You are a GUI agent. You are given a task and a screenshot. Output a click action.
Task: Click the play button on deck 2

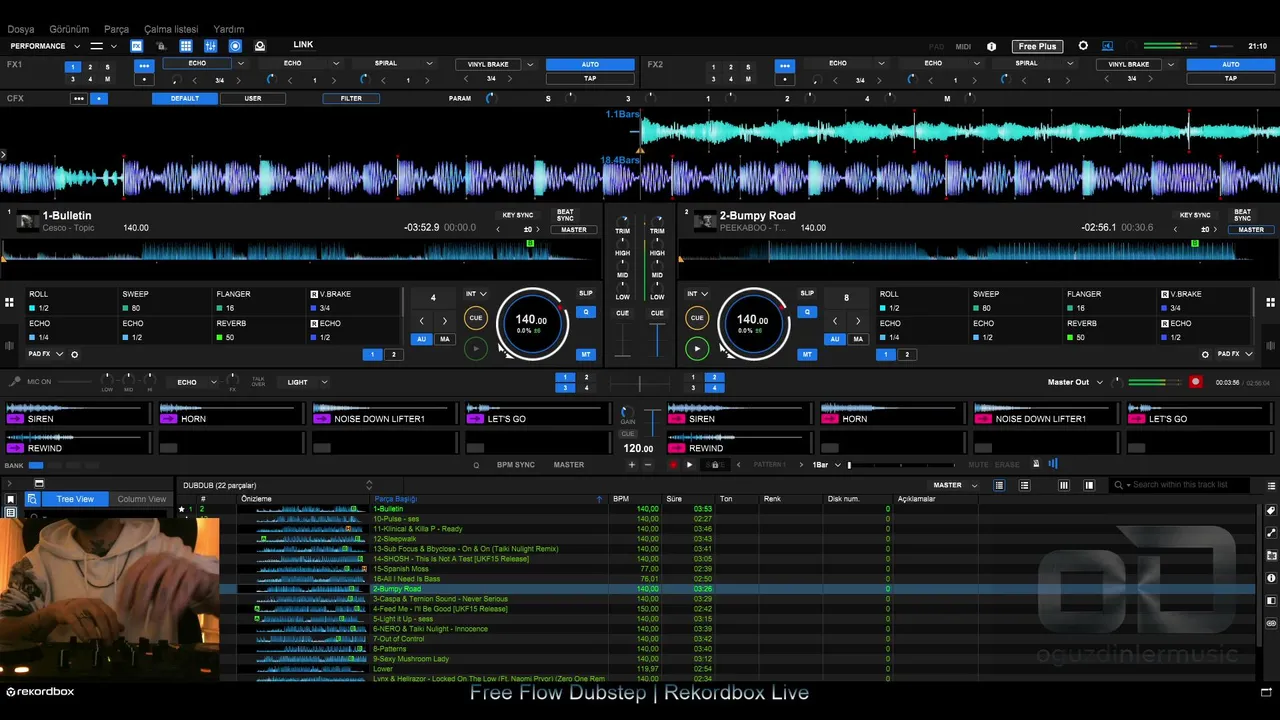click(x=697, y=348)
